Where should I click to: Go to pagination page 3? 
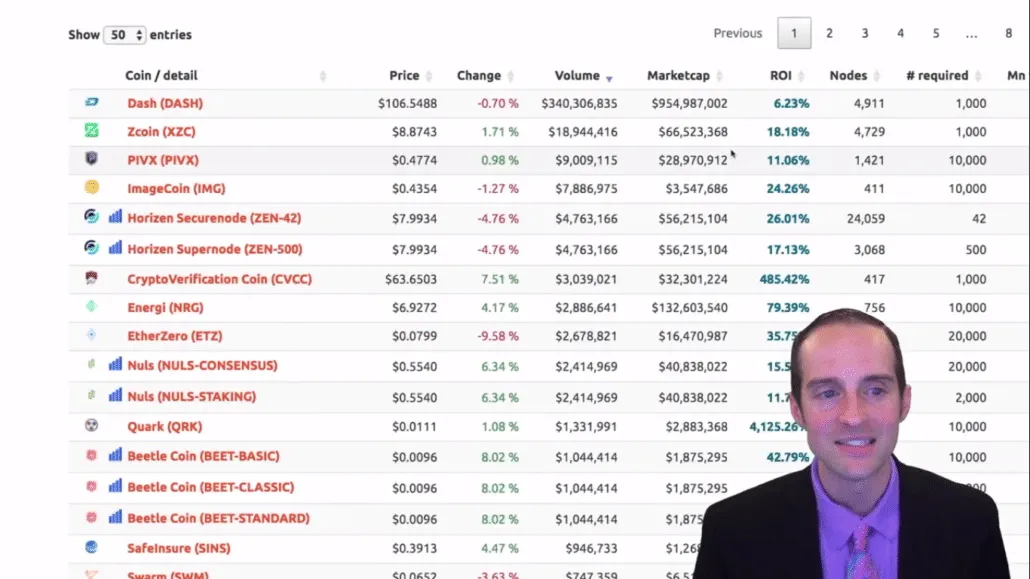(x=865, y=33)
